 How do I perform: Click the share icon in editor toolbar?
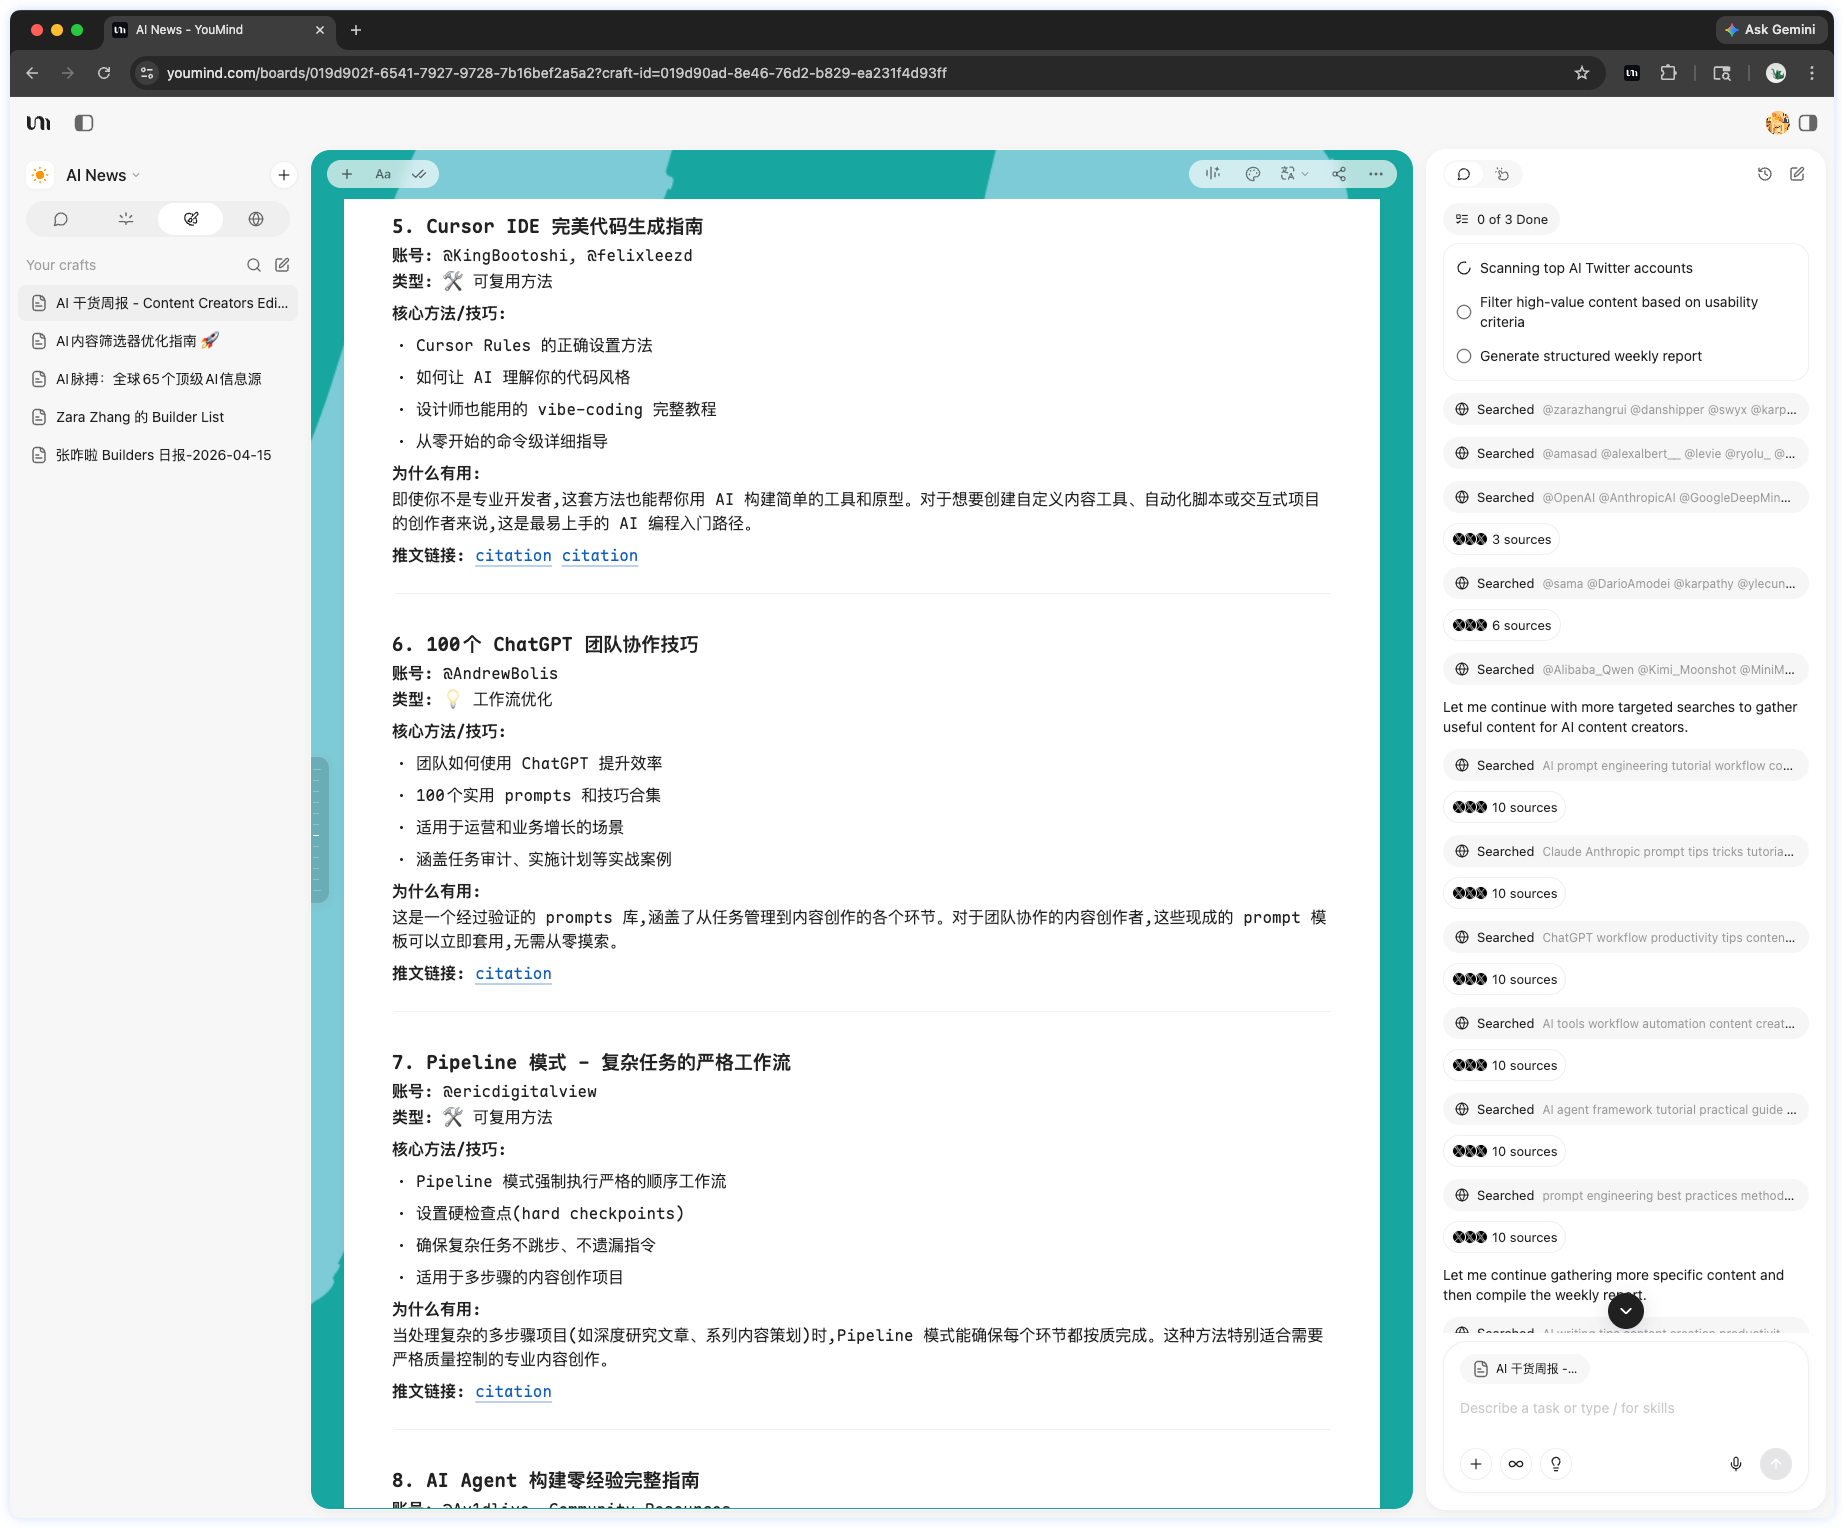(x=1339, y=174)
